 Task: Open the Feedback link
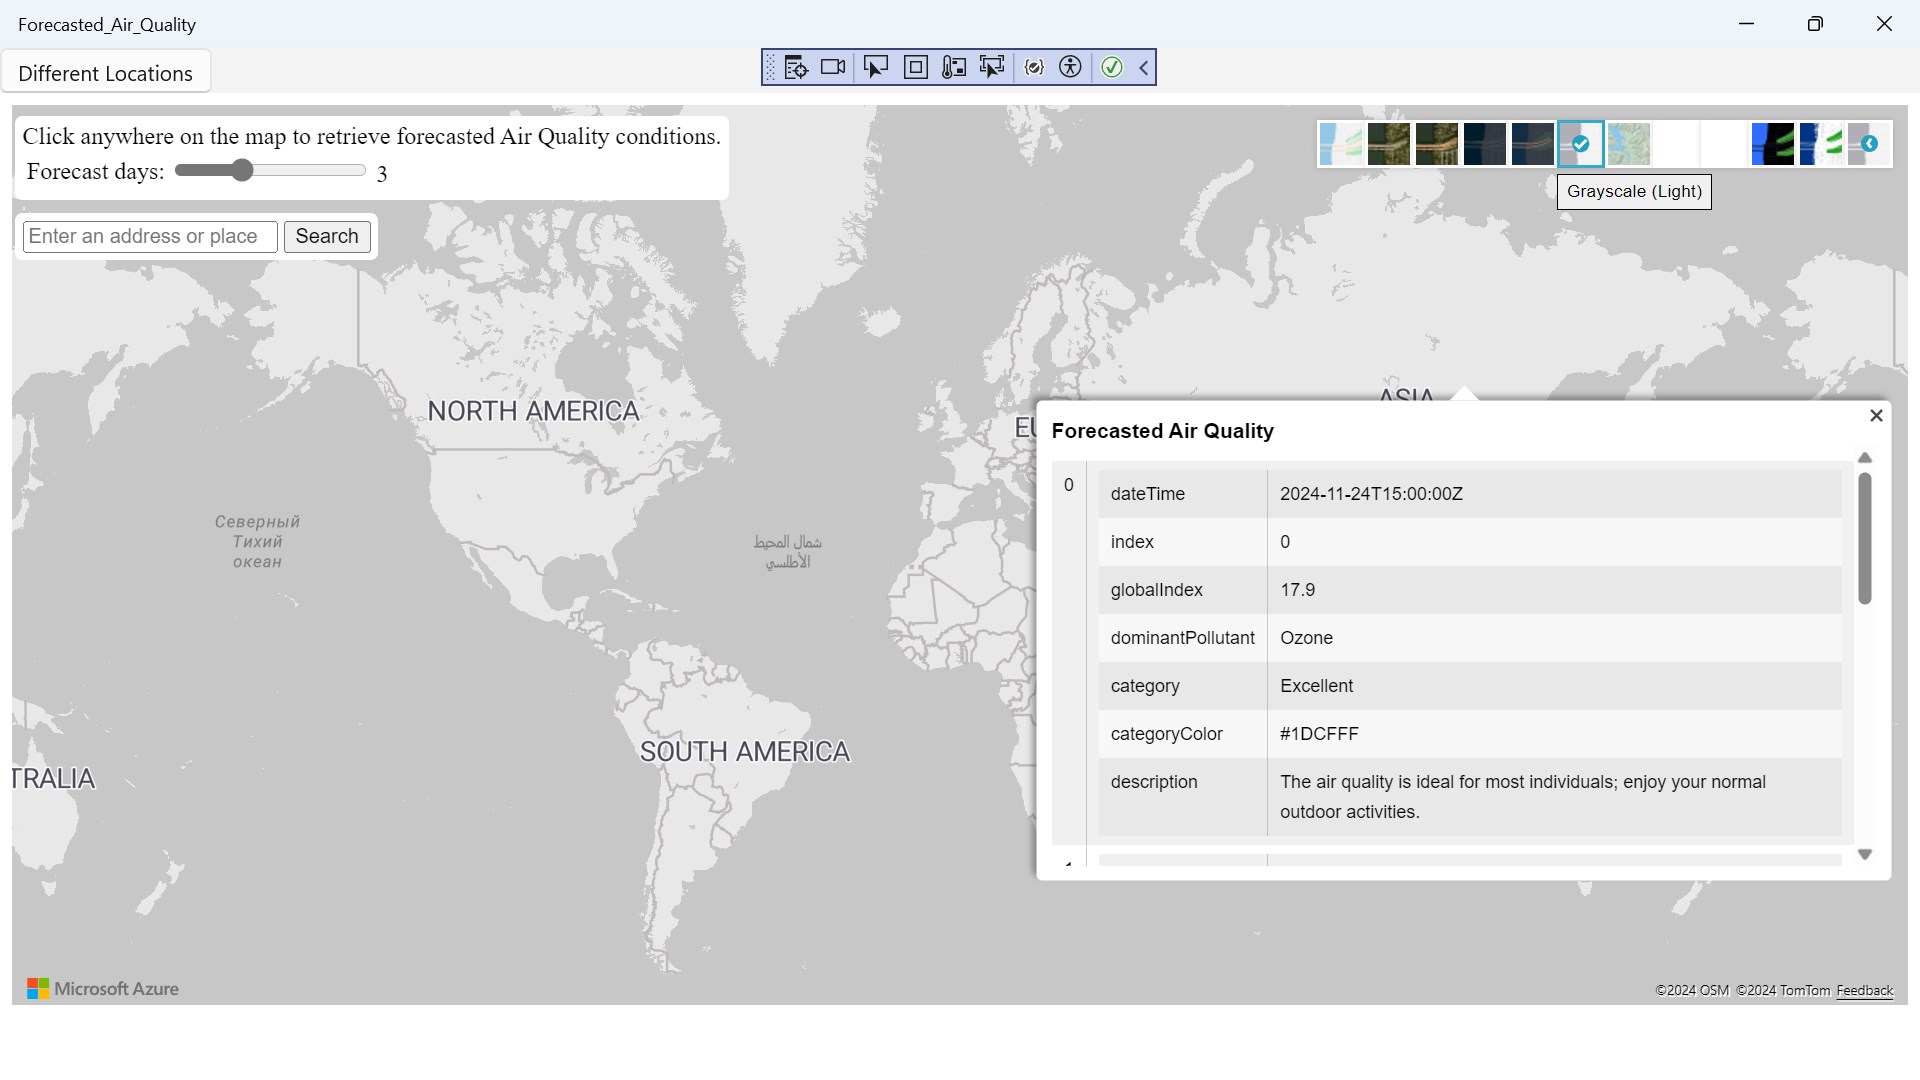coord(1864,990)
